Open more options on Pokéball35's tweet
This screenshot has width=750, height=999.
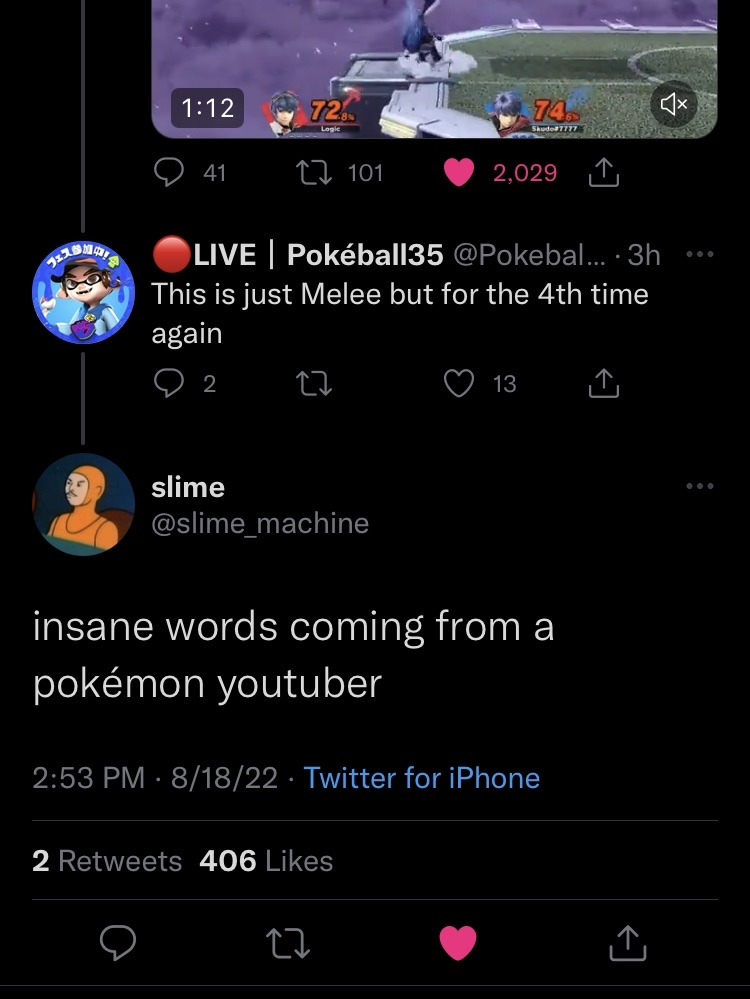(x=700, y=254)
